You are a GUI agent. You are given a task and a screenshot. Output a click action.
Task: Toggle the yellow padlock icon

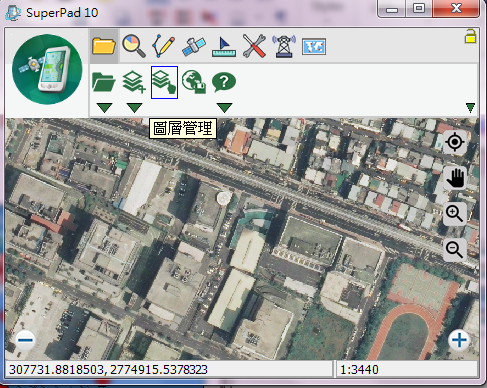coord(470,36)
